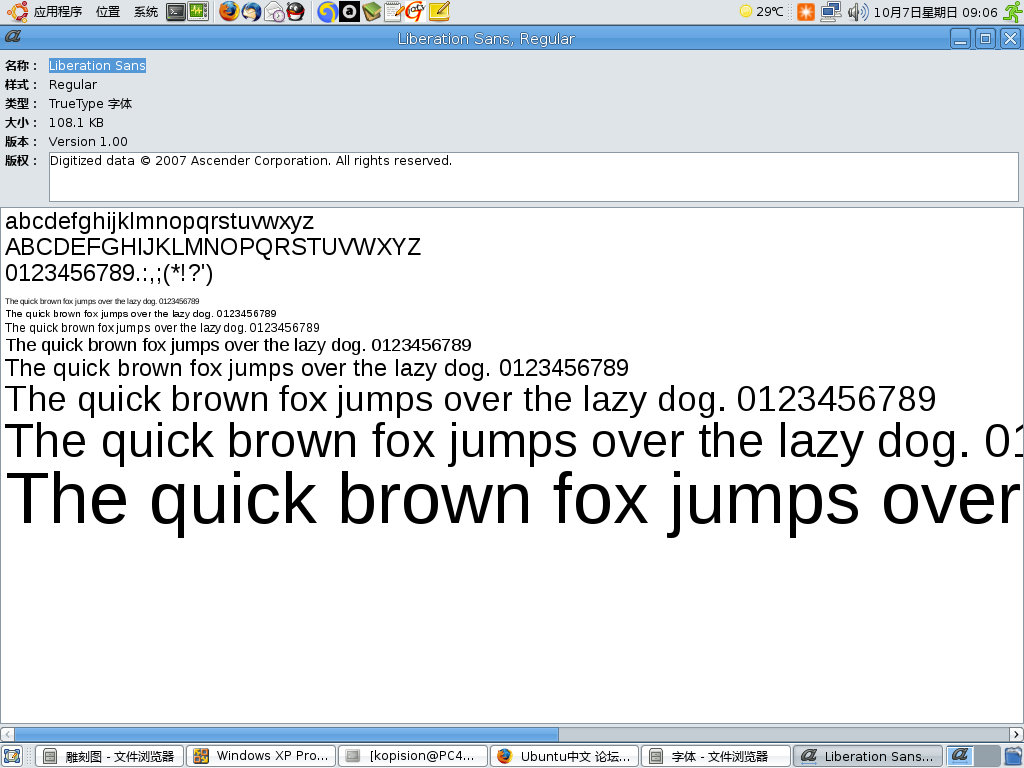This screenshot has height=768, width=1024.
Task: Click the volume speaker icon
Action: pyautogui.click(x=857, y=12)
